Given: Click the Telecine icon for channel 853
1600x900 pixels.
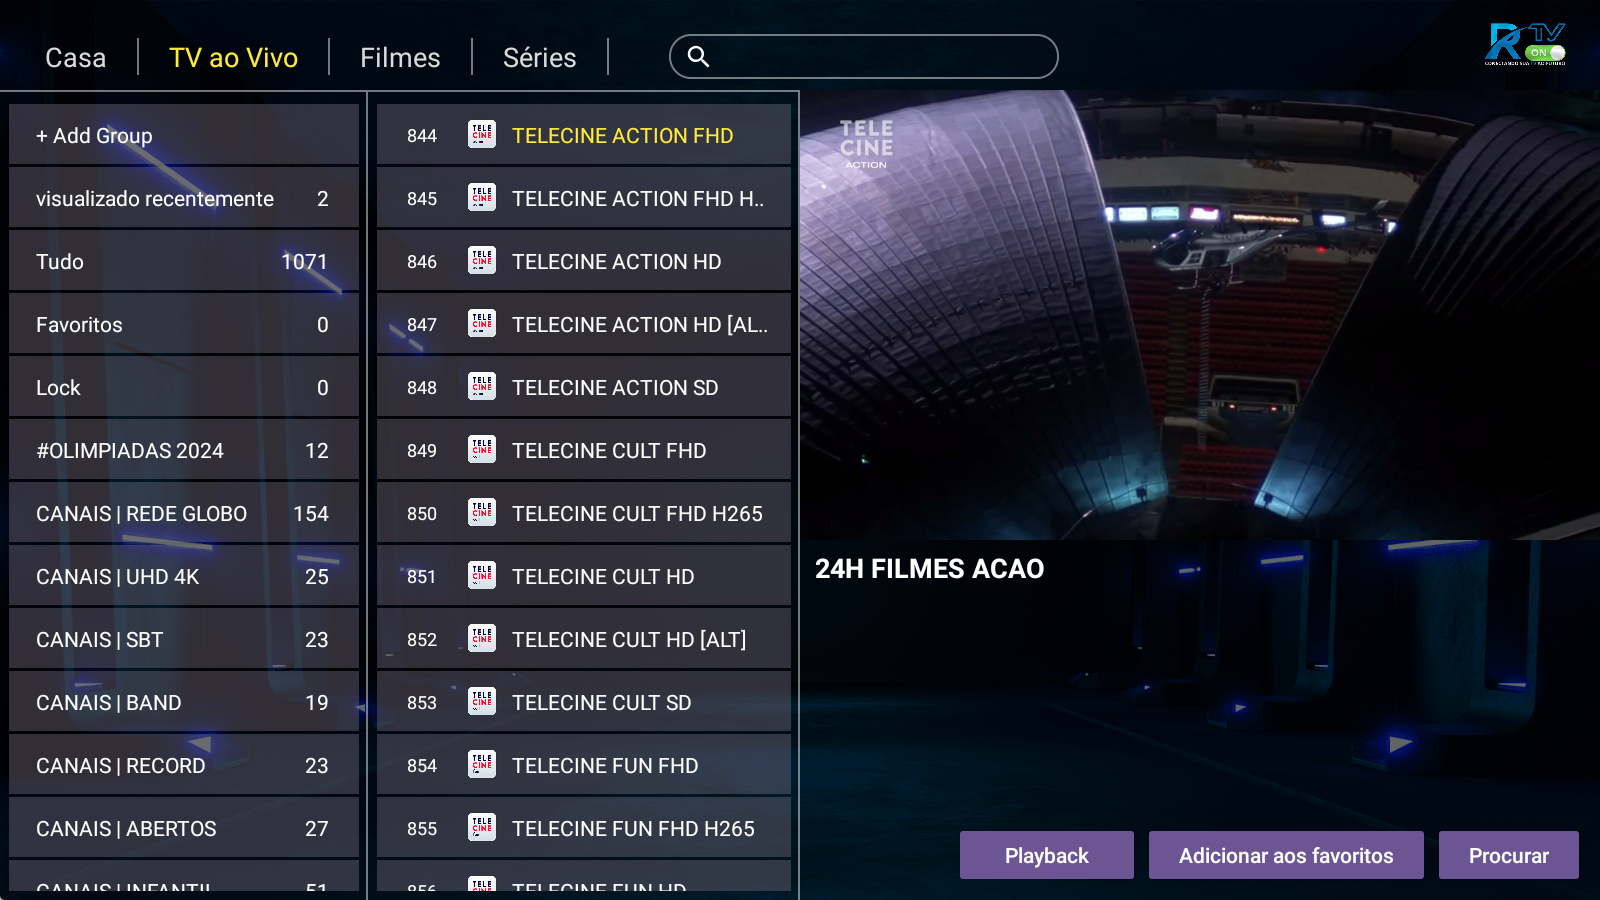Looking at the screenshot, I should coord(482,702).
